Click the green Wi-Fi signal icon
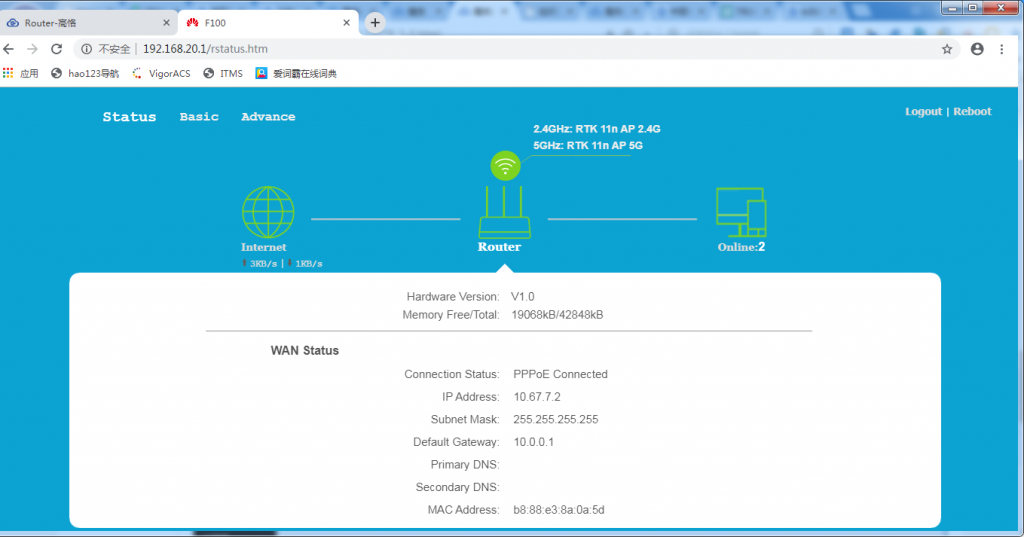This screenshot has height=537, width=1024. coord(505,167)
